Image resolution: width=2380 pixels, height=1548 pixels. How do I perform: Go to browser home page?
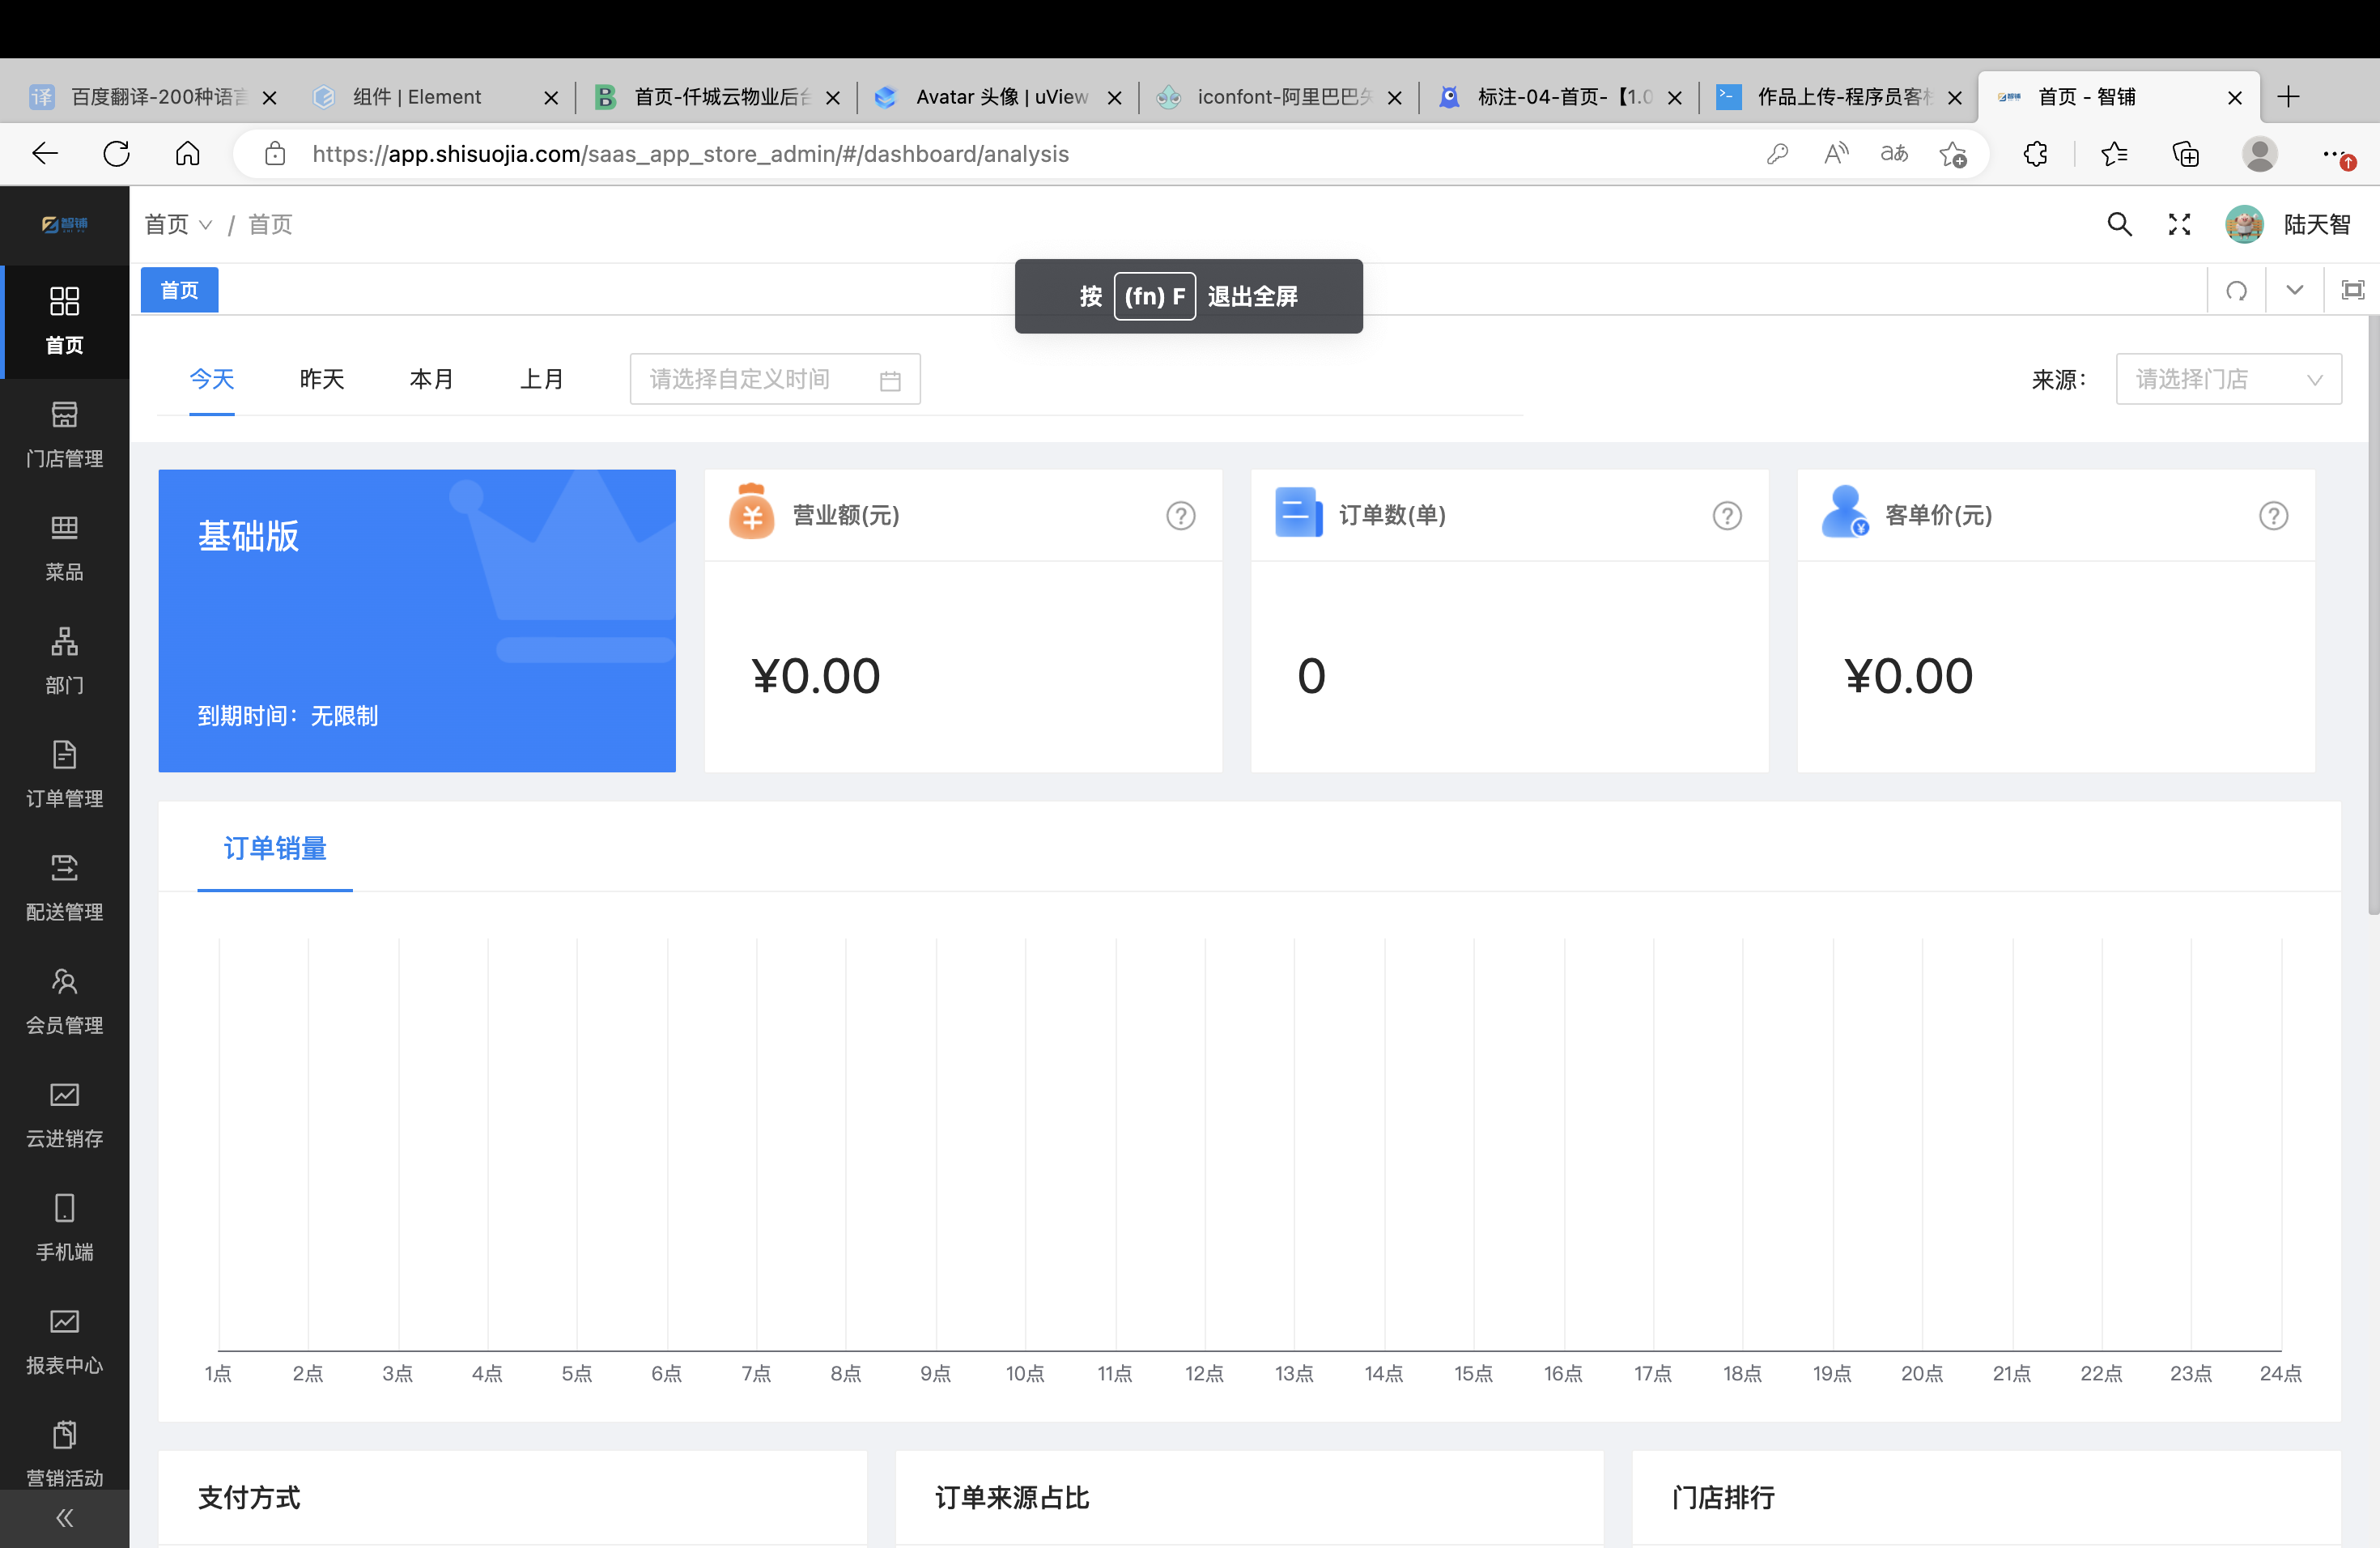pos(188,153)
